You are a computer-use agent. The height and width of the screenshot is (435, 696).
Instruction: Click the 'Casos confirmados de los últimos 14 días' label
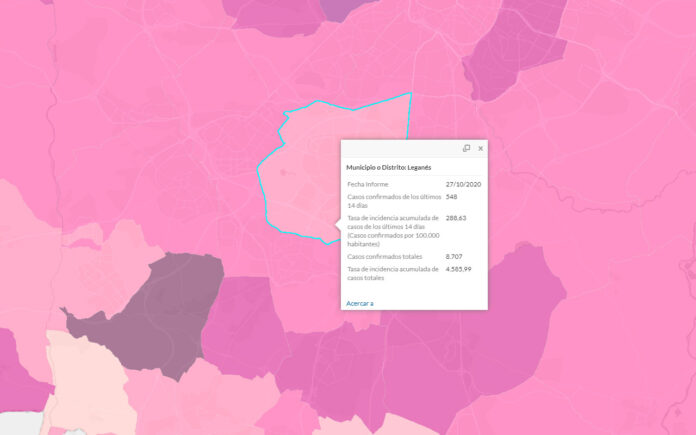(390, 201)
